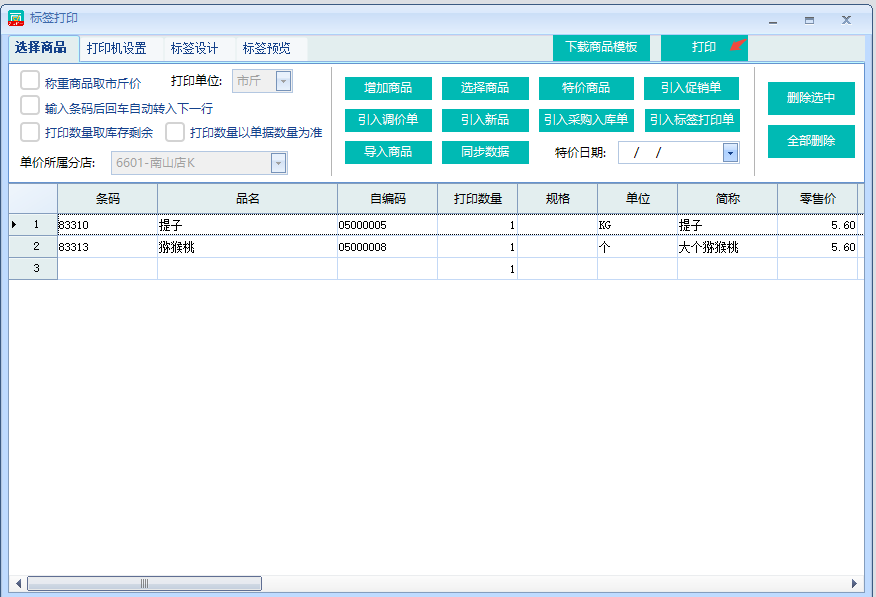Toggle 输入条码后回车自动转入下一行 checkbox
This screenshot has width=876, height=597.
click(x=30, y=105)
